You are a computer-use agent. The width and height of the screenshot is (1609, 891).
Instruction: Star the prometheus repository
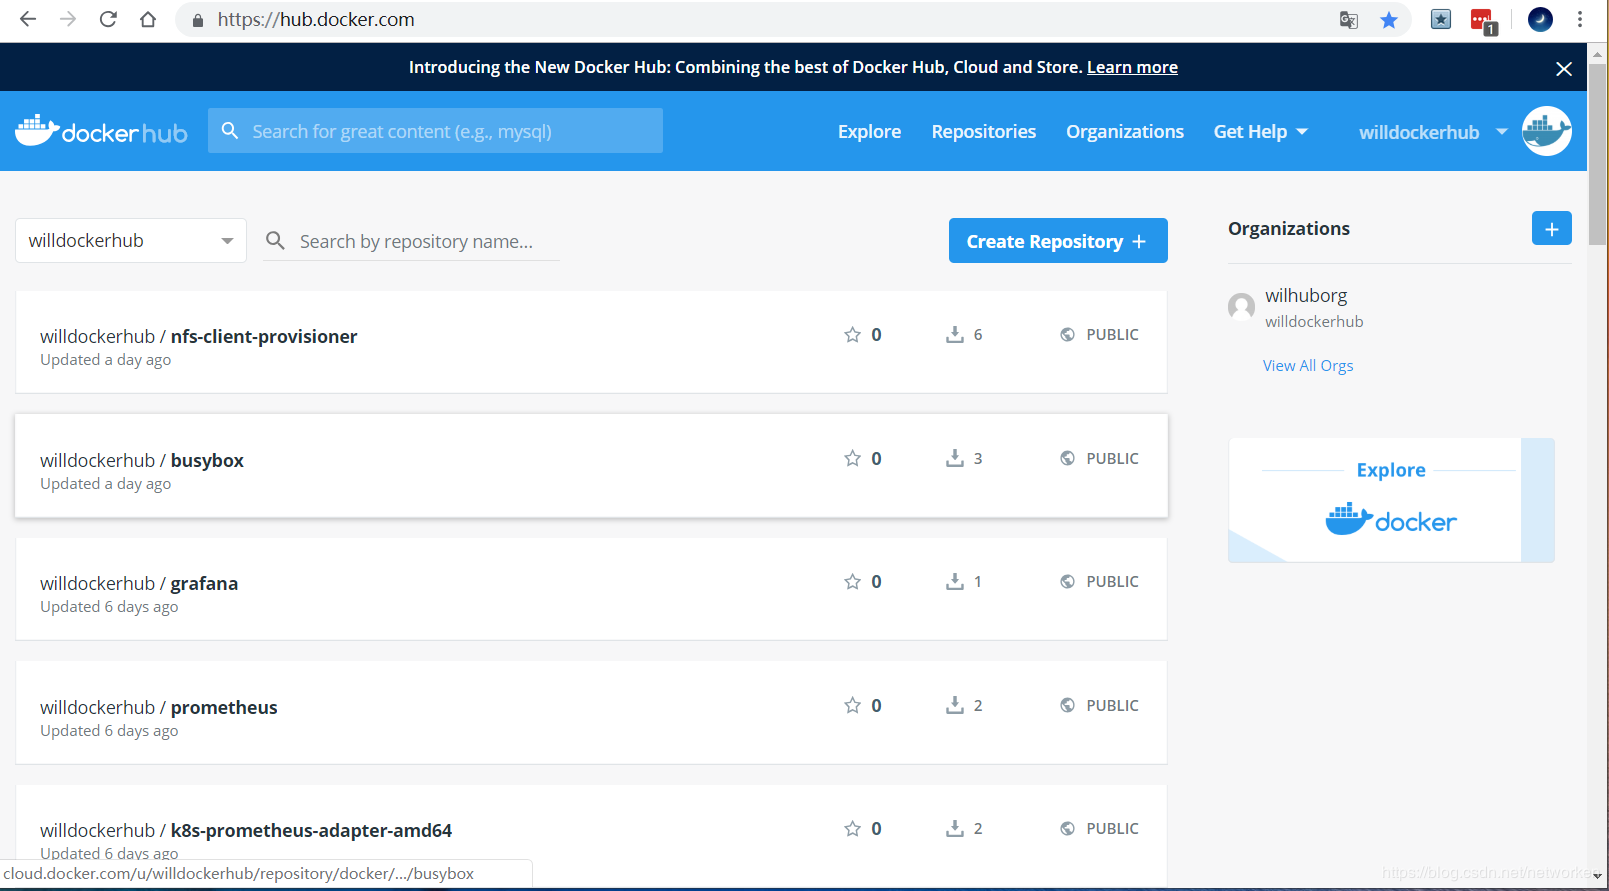(852, 706)
